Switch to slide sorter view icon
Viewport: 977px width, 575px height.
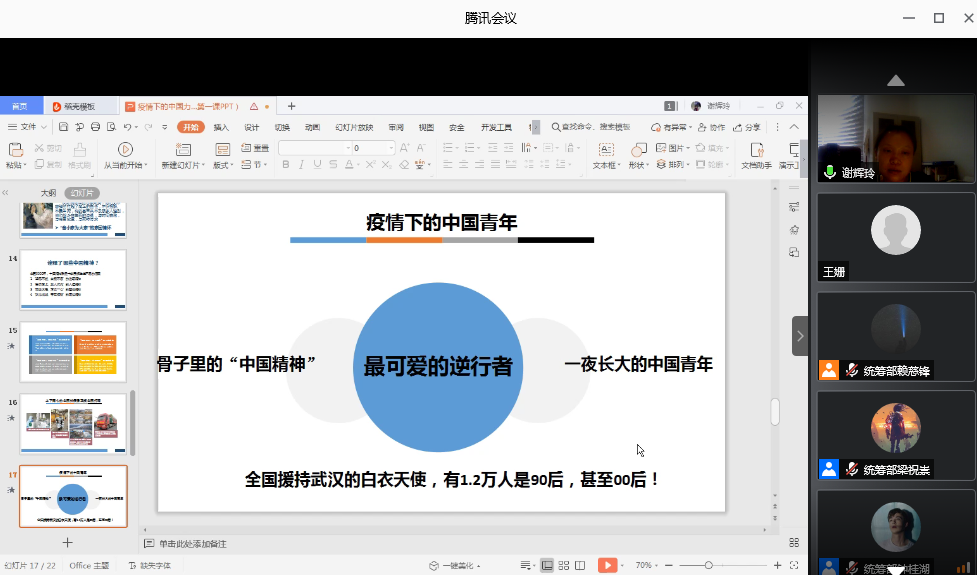click(x=565, y=565)
